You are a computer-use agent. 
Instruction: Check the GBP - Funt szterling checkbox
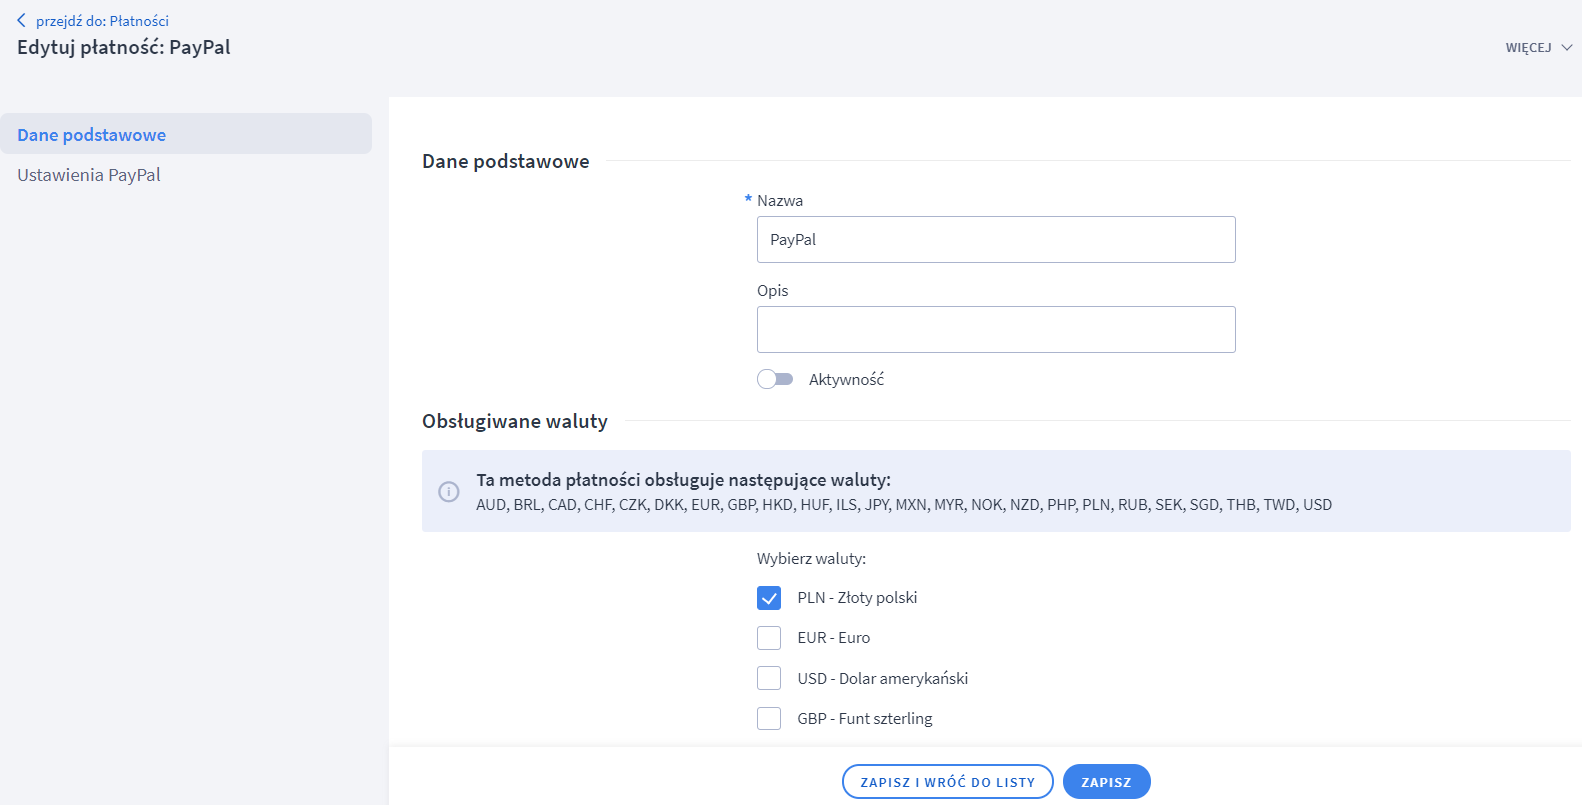[x=769, y=718]
